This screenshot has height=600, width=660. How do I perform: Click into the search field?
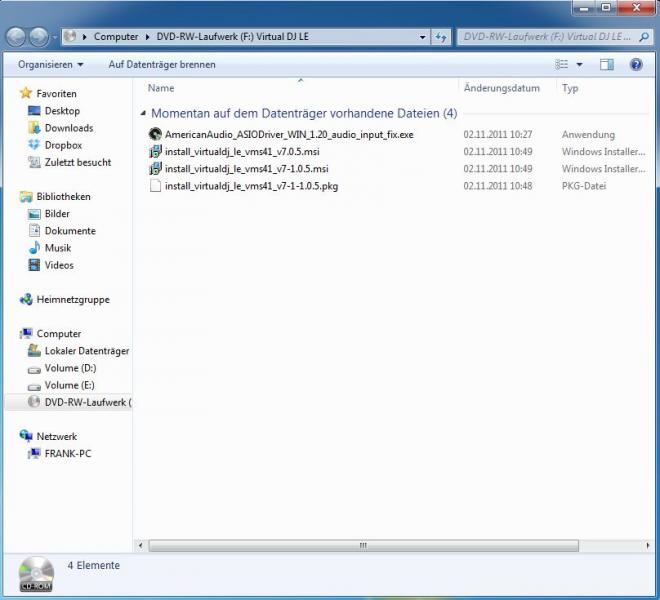point(547,37)
